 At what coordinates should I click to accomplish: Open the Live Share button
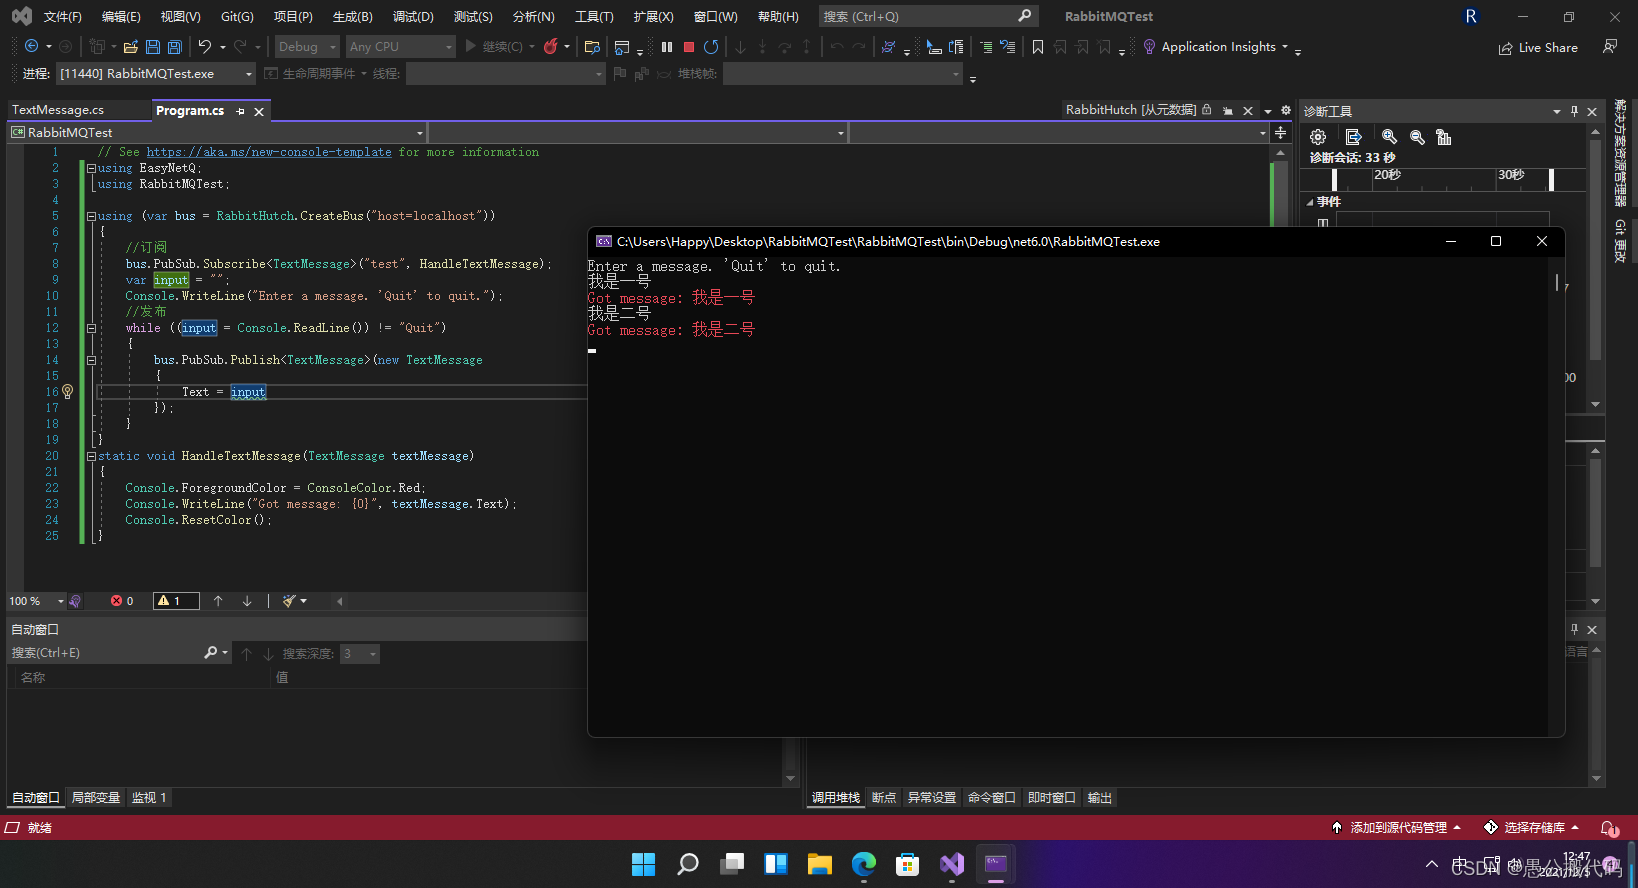click(x=1538, y=47)
